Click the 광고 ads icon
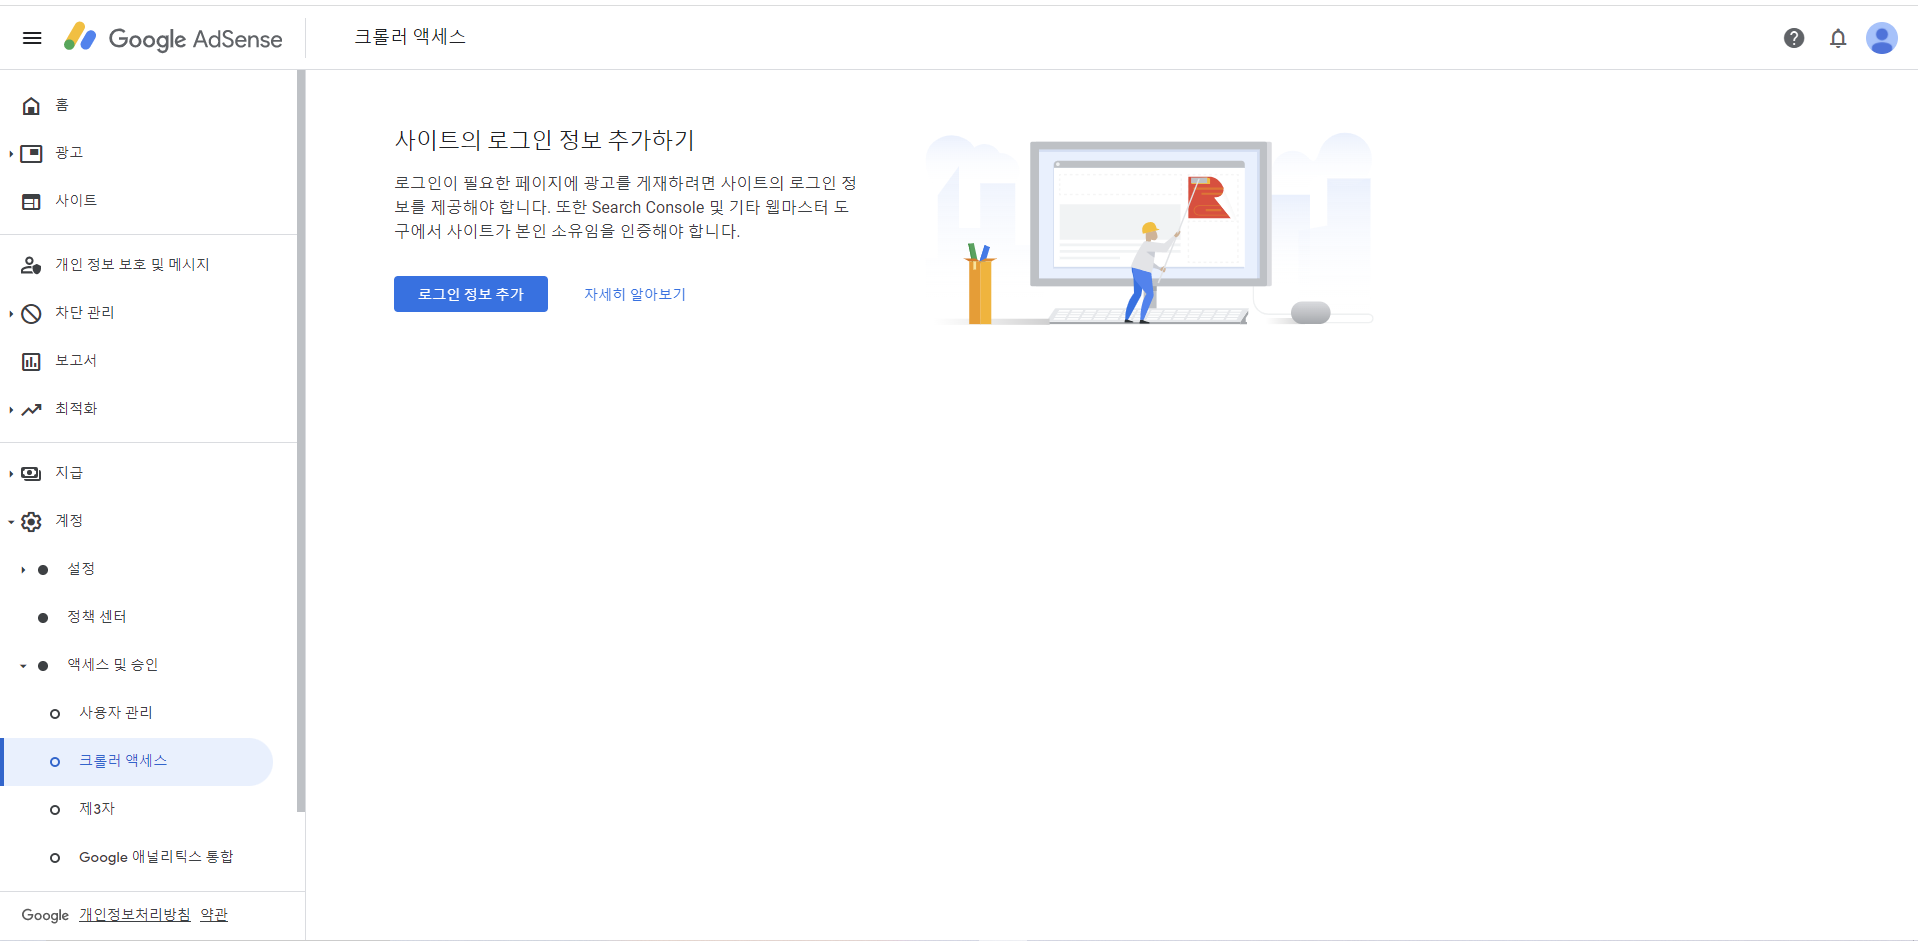This screenshot has width=1918, height=941. (32, 153)
